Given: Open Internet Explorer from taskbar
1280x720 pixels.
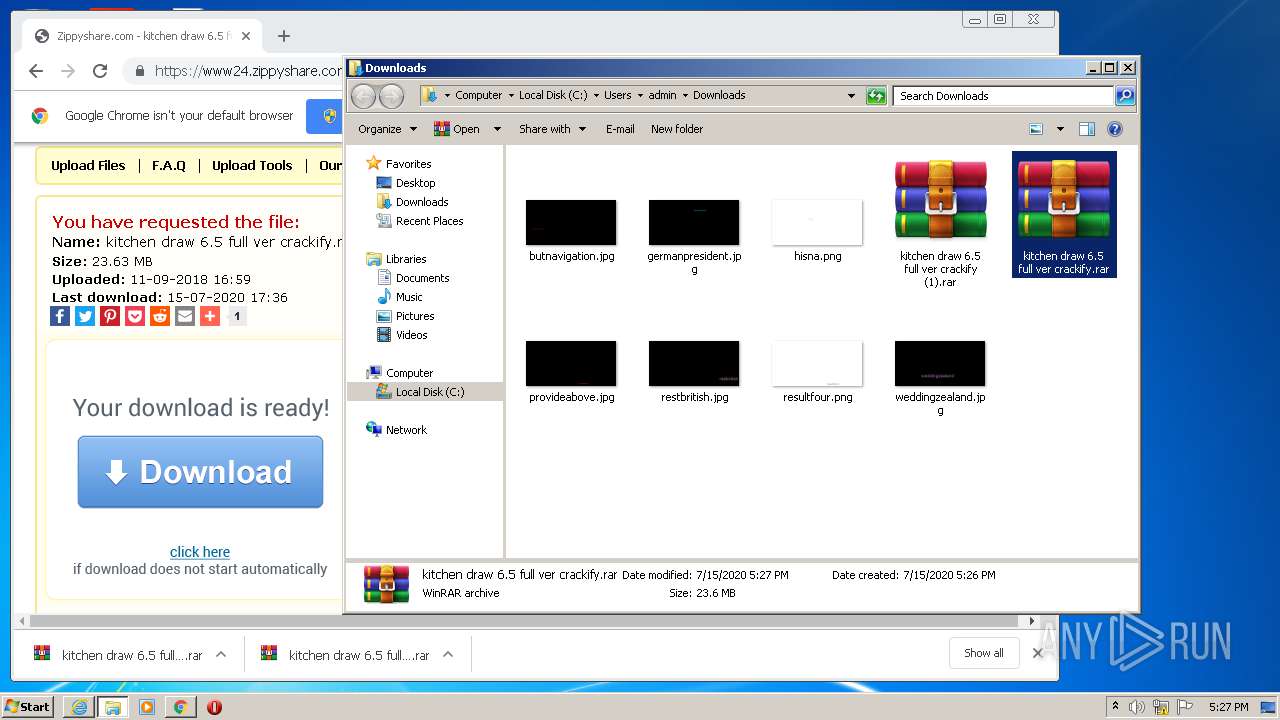Looking at the screenshot, I should (79, 707).
